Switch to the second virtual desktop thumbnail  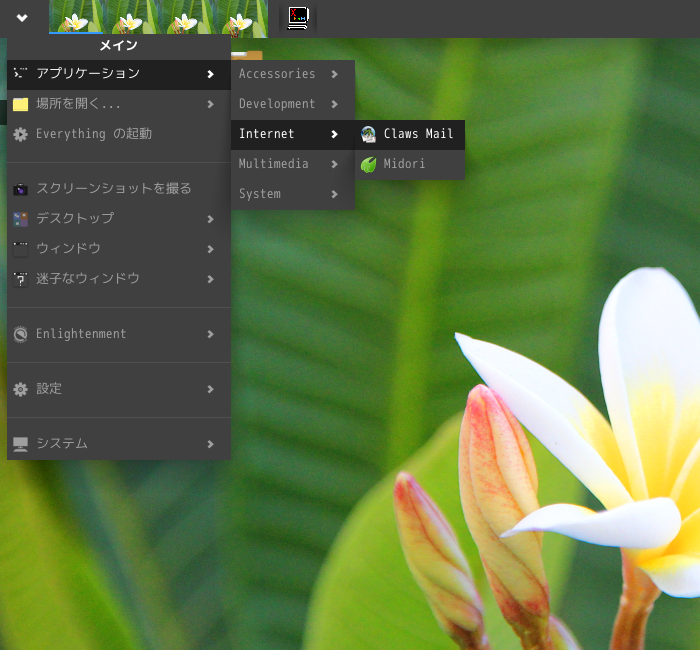[130, 17]
